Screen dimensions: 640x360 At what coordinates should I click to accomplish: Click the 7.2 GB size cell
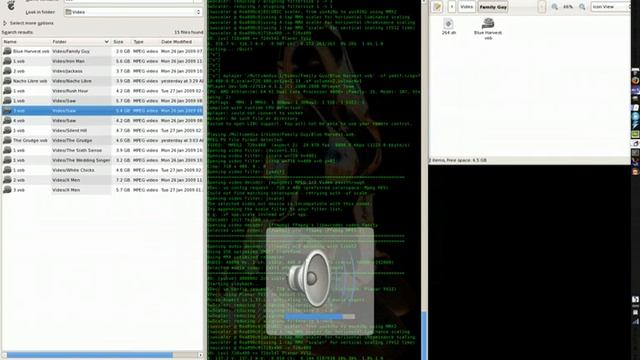(123, 180)
